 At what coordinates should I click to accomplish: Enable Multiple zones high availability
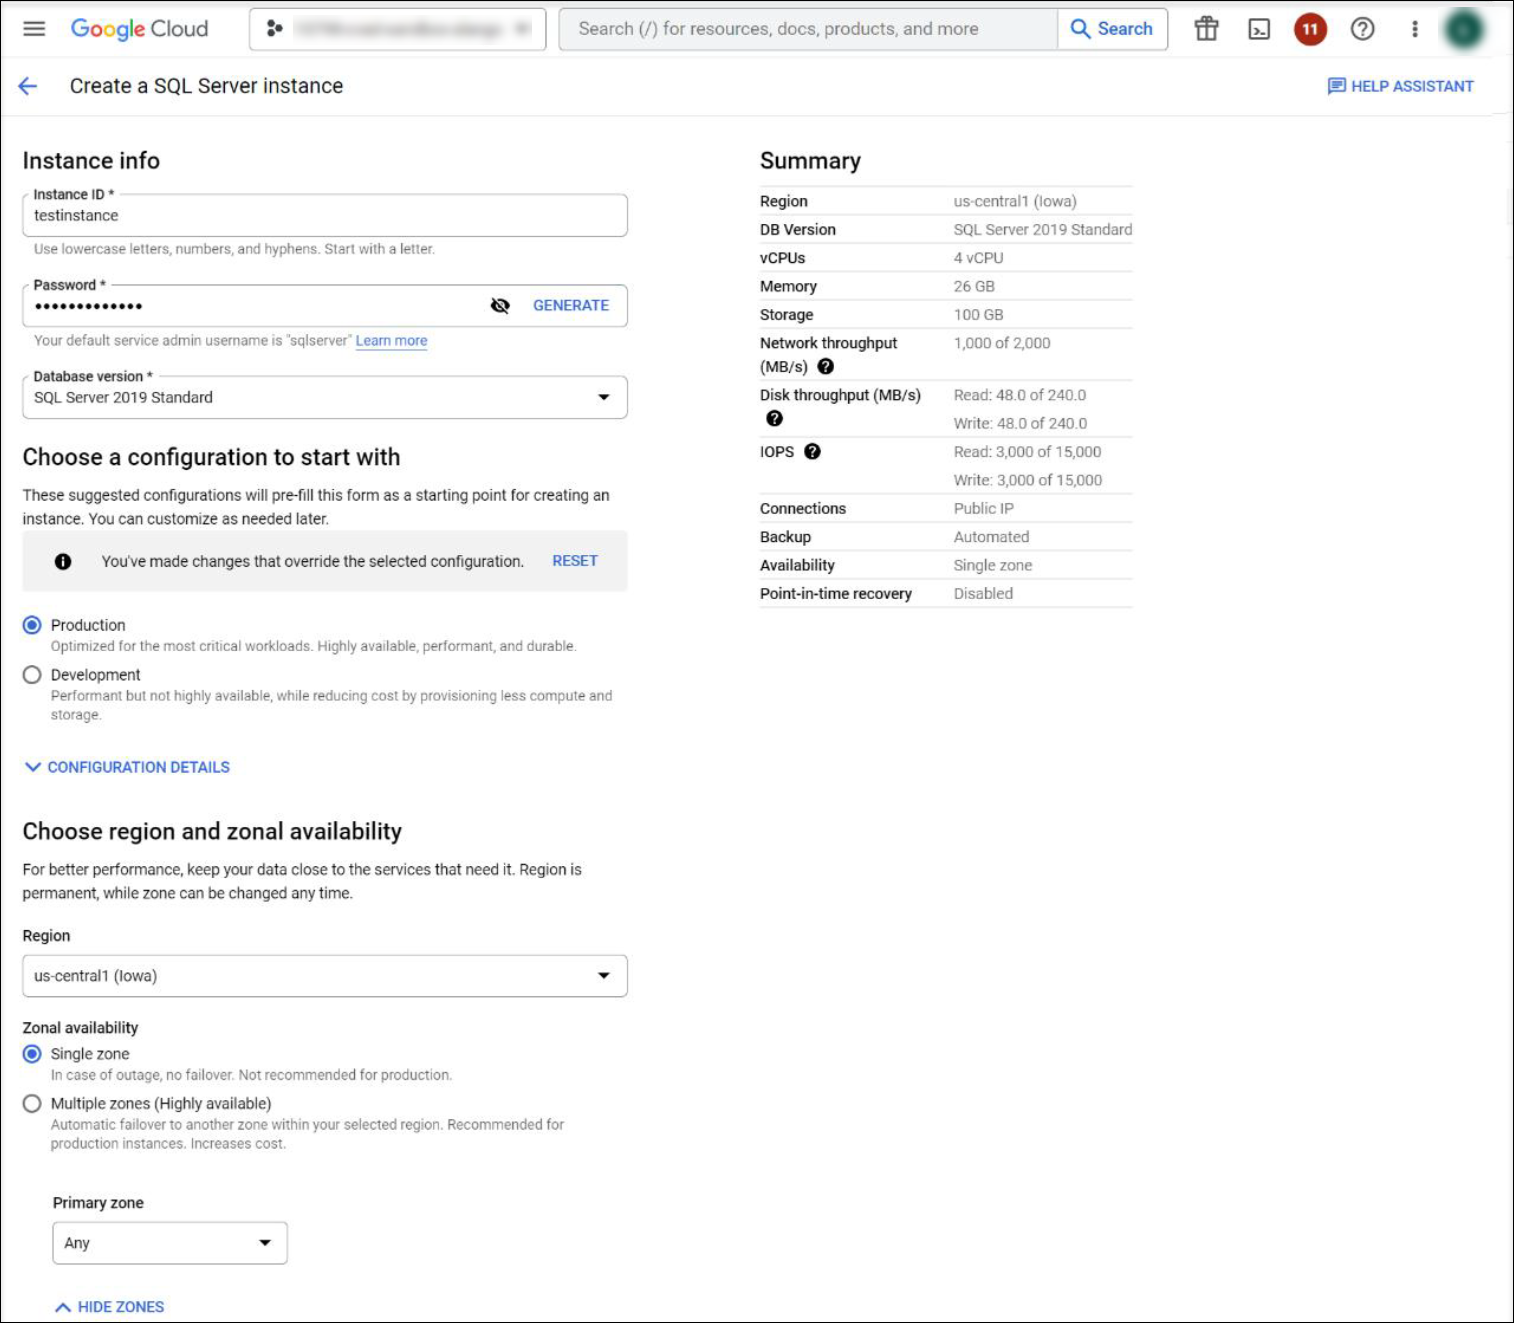tap(31, 1104)
